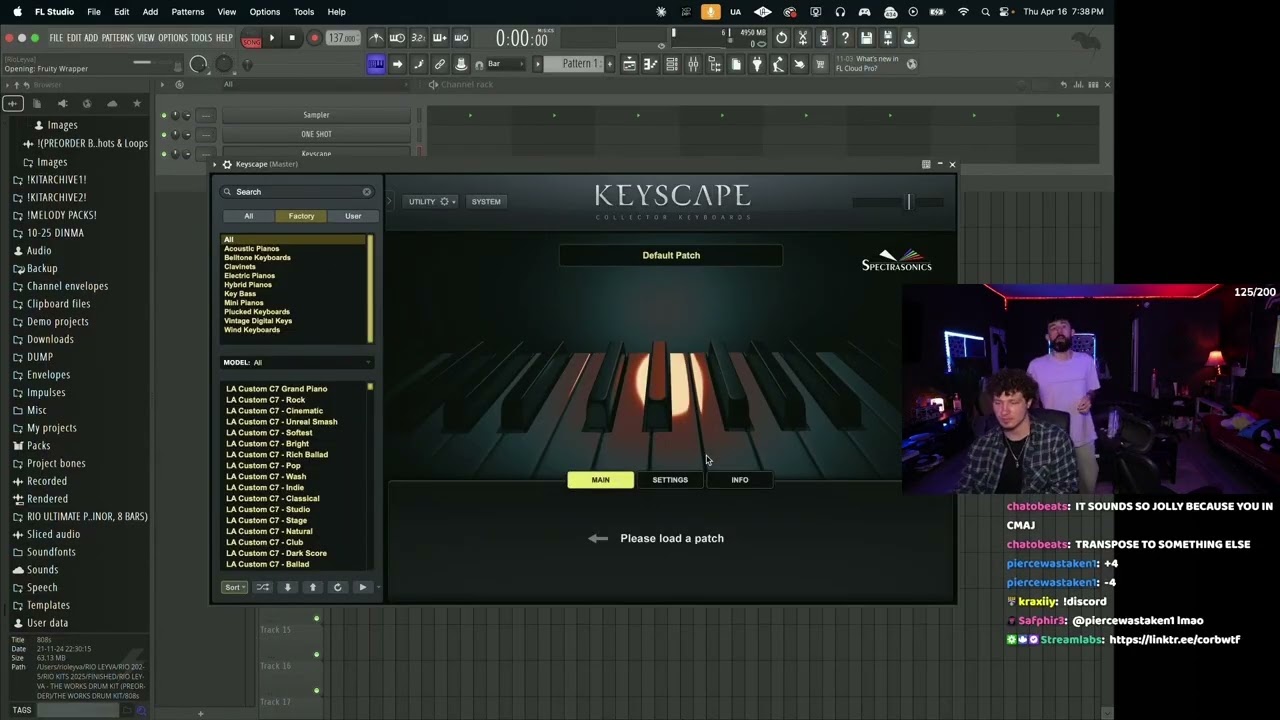The height and width of the screenshot is (720, 1280).
Task: Open the MODEL filter dropdown
Action: [297, 362]
